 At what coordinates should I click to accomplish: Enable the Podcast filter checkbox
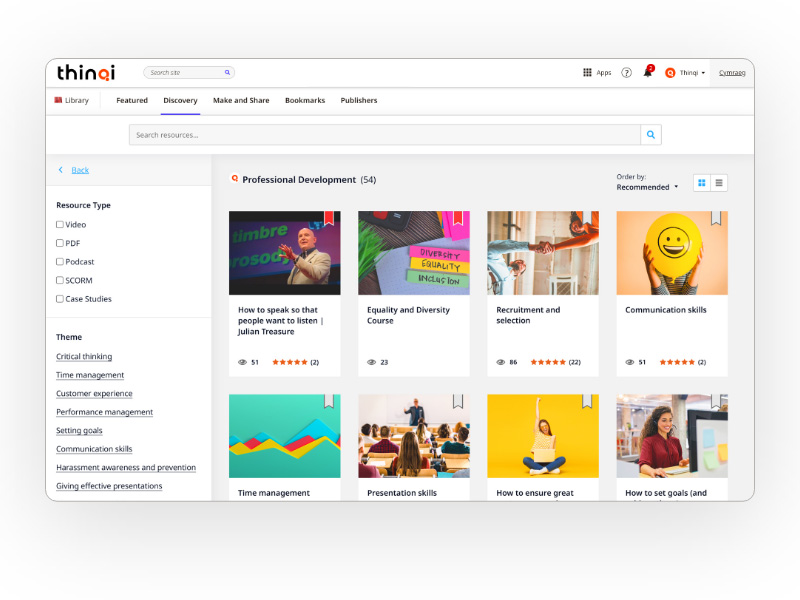(x=60, y=262)
